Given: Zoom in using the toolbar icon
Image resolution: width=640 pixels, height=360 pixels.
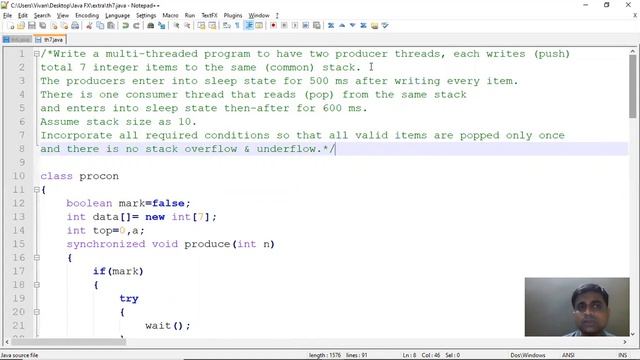Looking at the screenshot, I should [176, 26].
